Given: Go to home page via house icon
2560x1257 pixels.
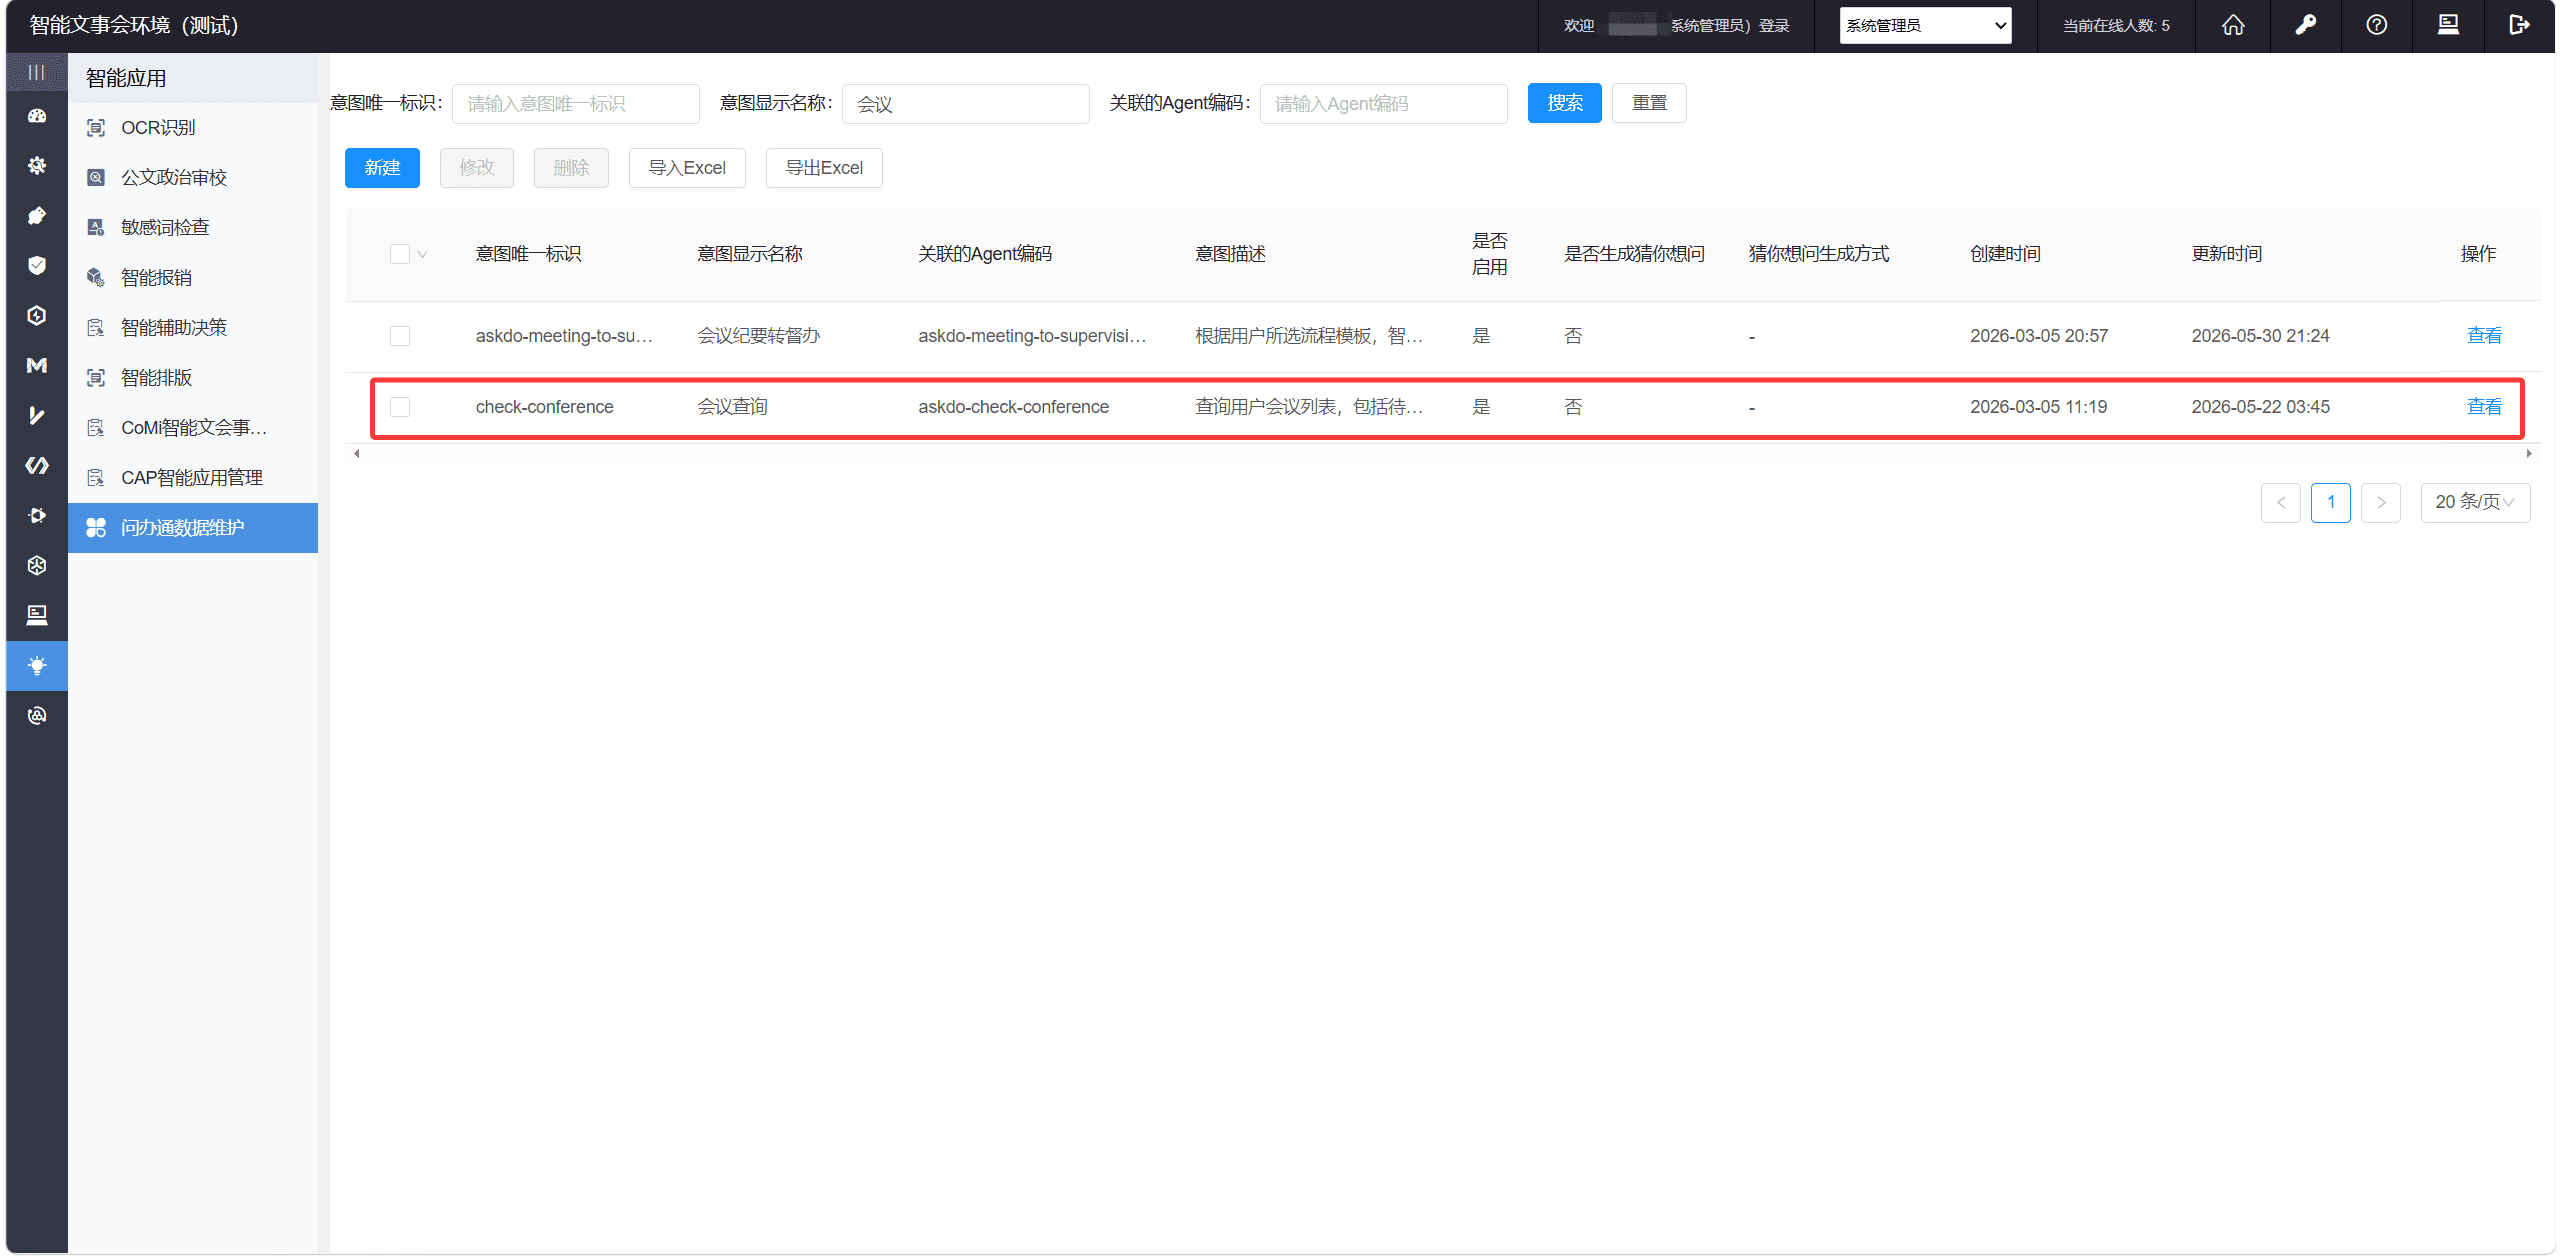Looking at the screenshot, I should (2233, 26).
